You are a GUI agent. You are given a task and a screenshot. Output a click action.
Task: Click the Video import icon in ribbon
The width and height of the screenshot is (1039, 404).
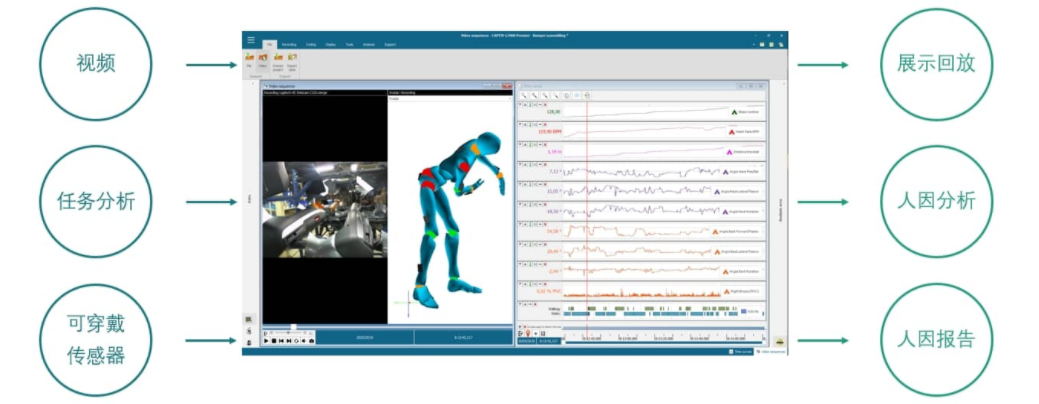click(263, 60)
